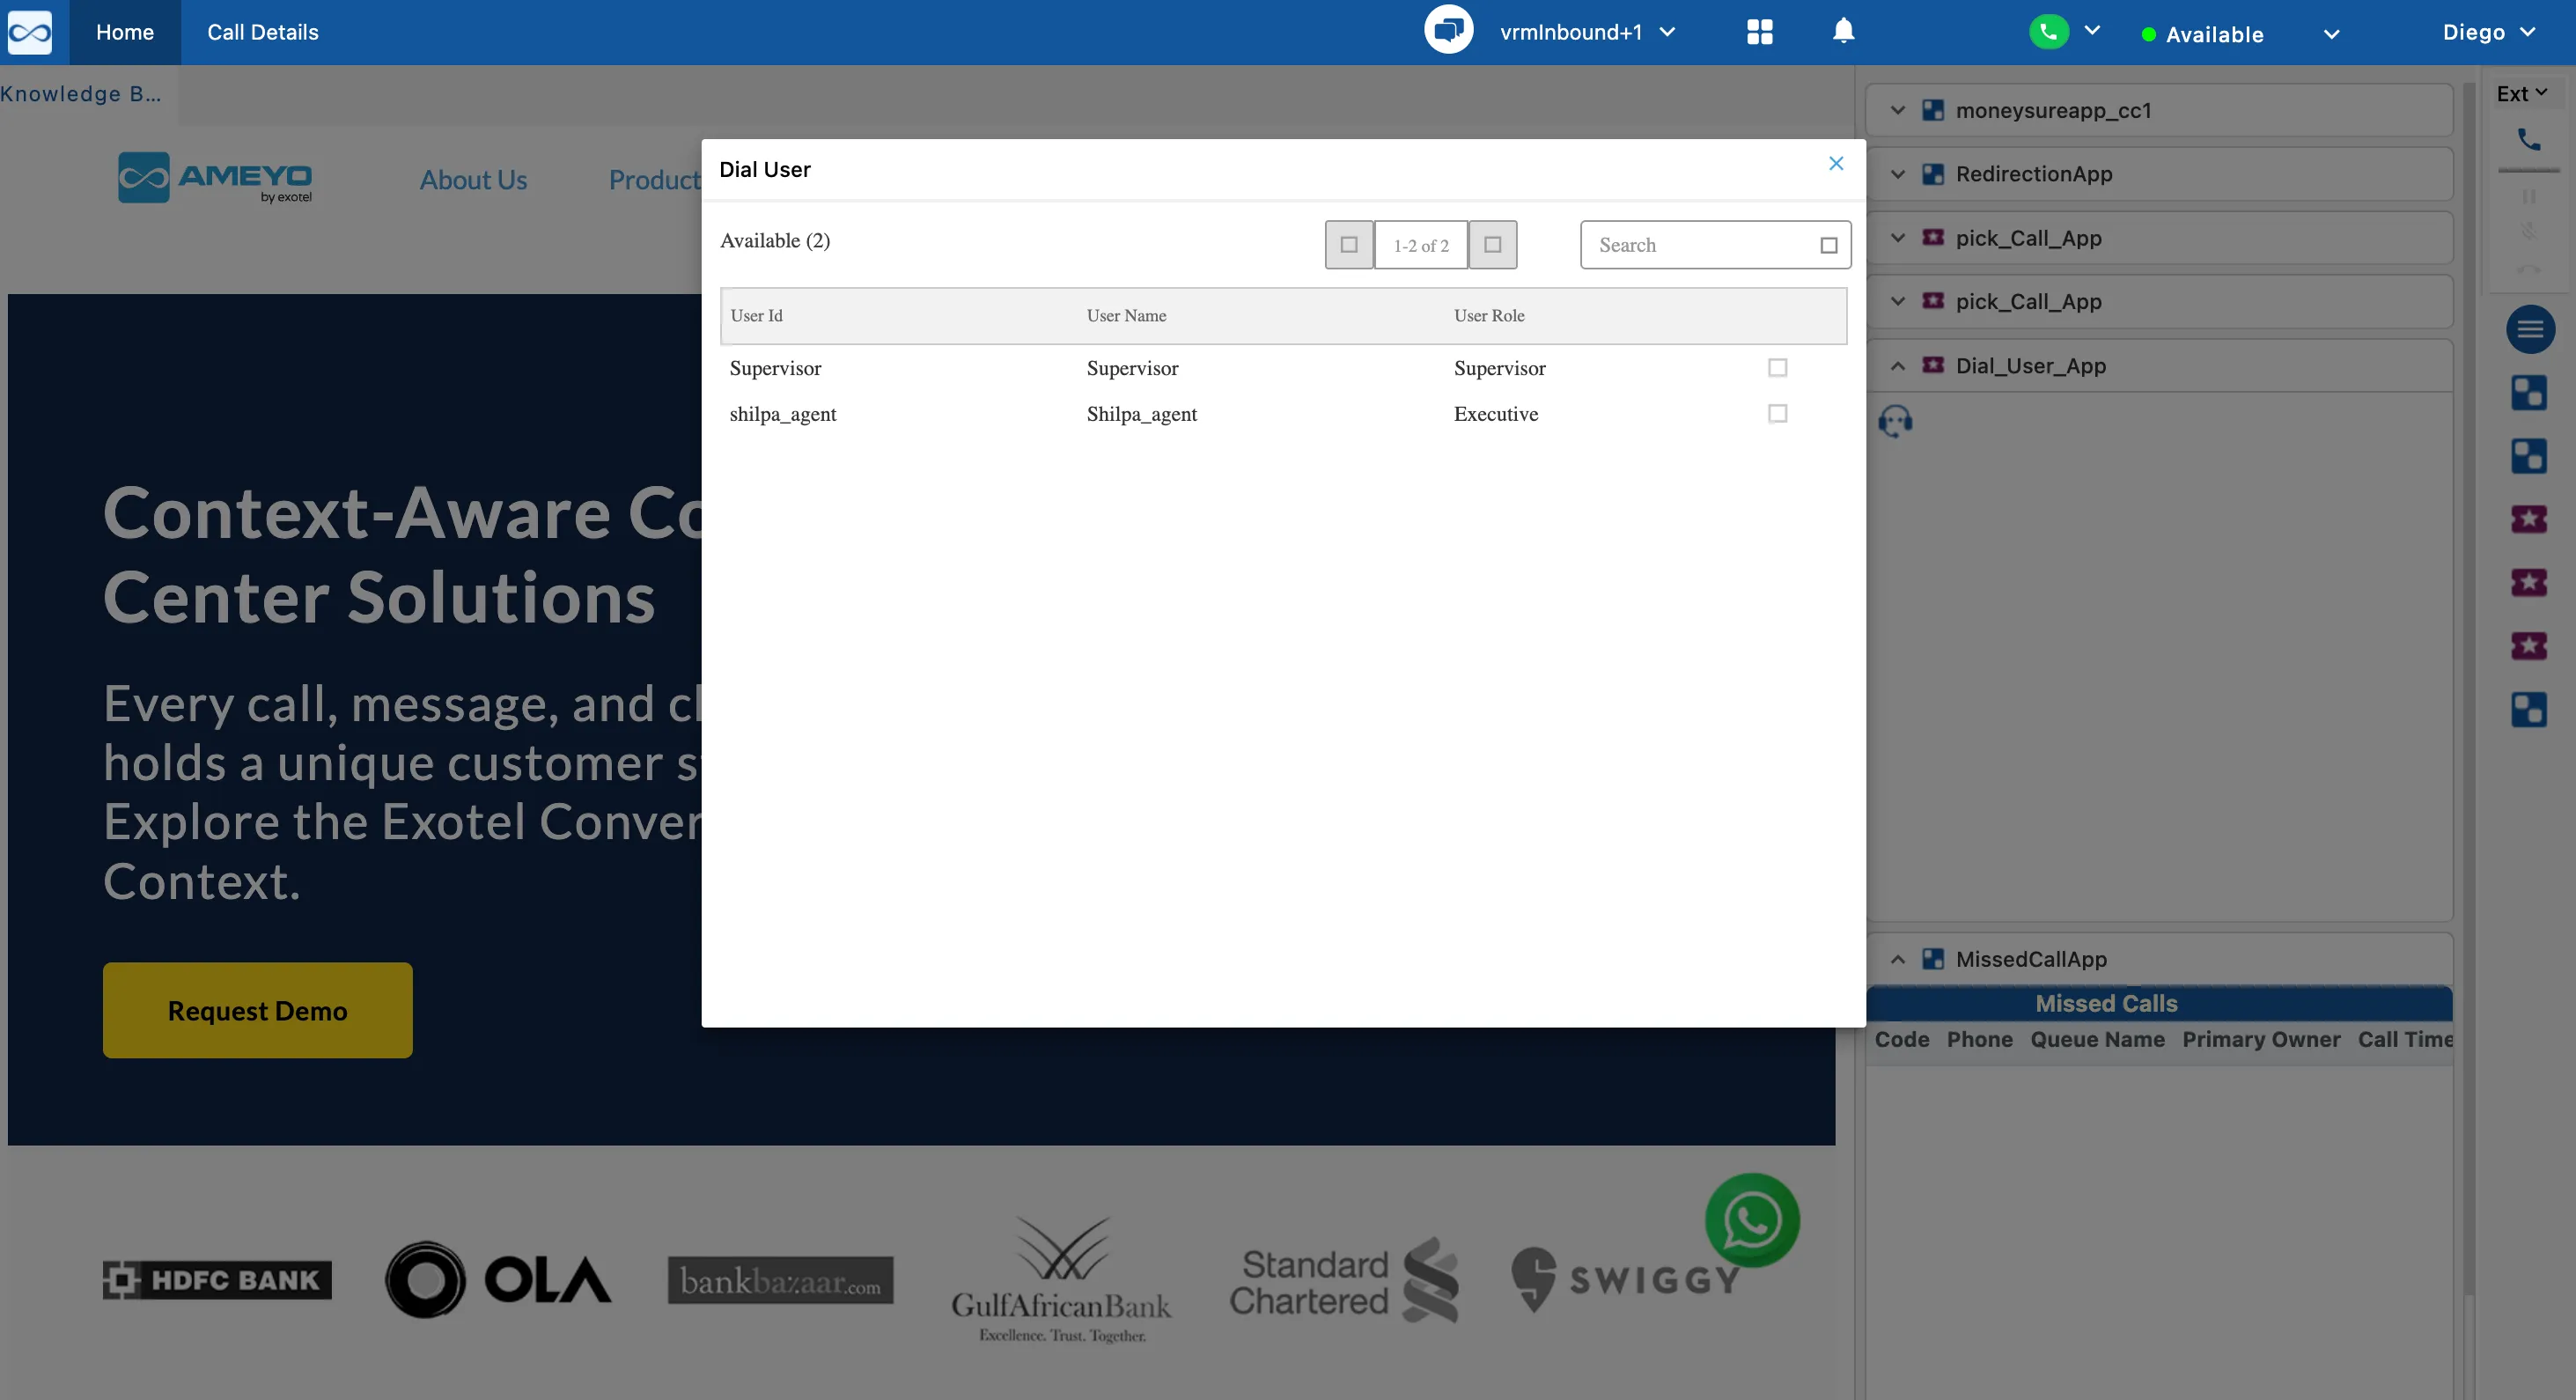Expand the moneysureapp_cc1 panel
Viewport: 2576px width, 1400px height.
click(x=1897, y=110)
